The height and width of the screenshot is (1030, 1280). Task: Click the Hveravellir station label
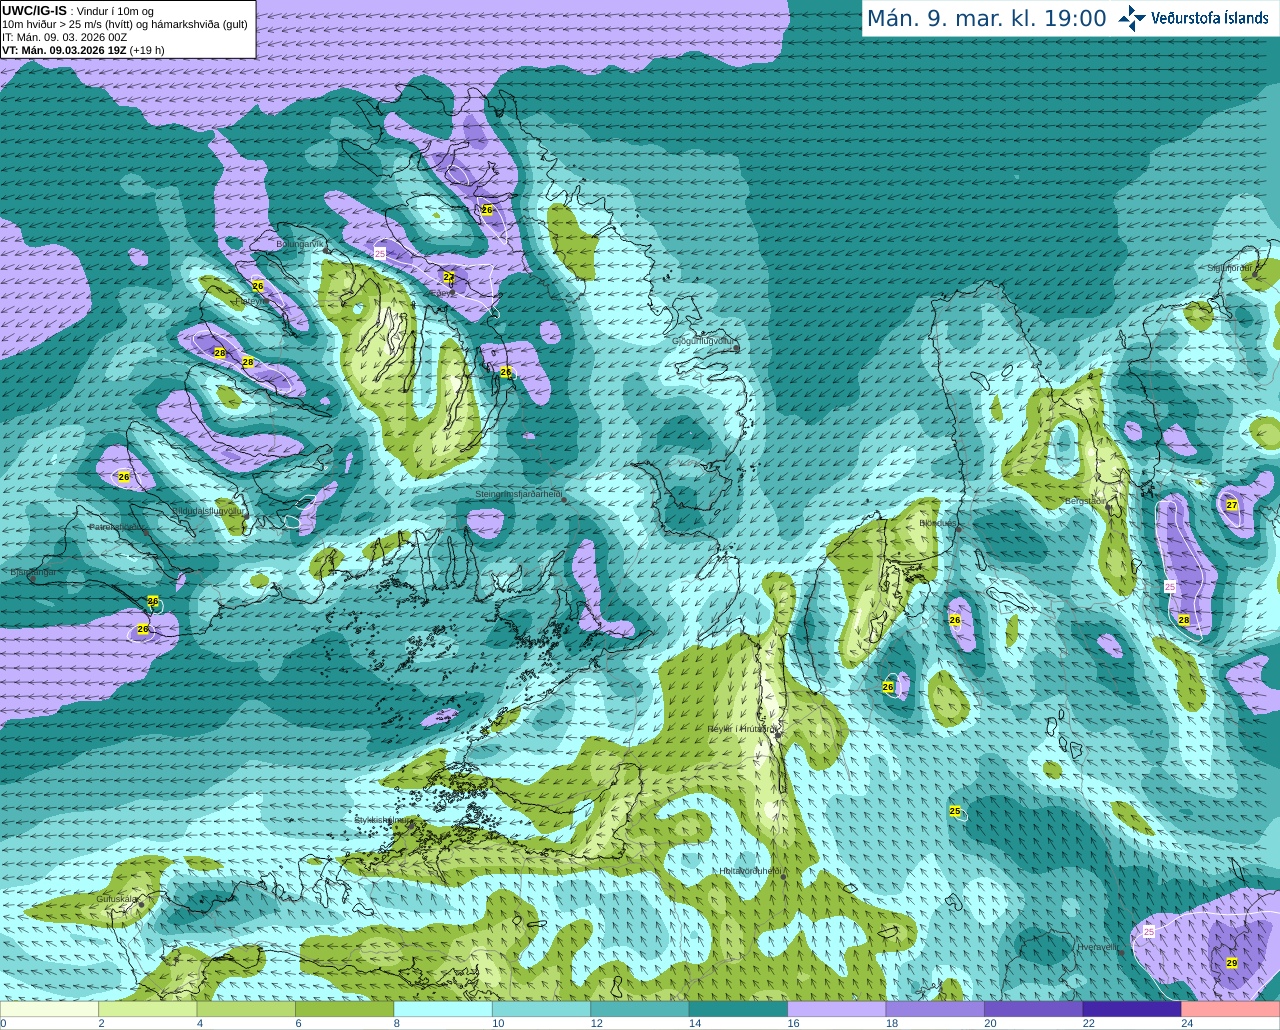pyautogui.click(x=1098, y=946)
